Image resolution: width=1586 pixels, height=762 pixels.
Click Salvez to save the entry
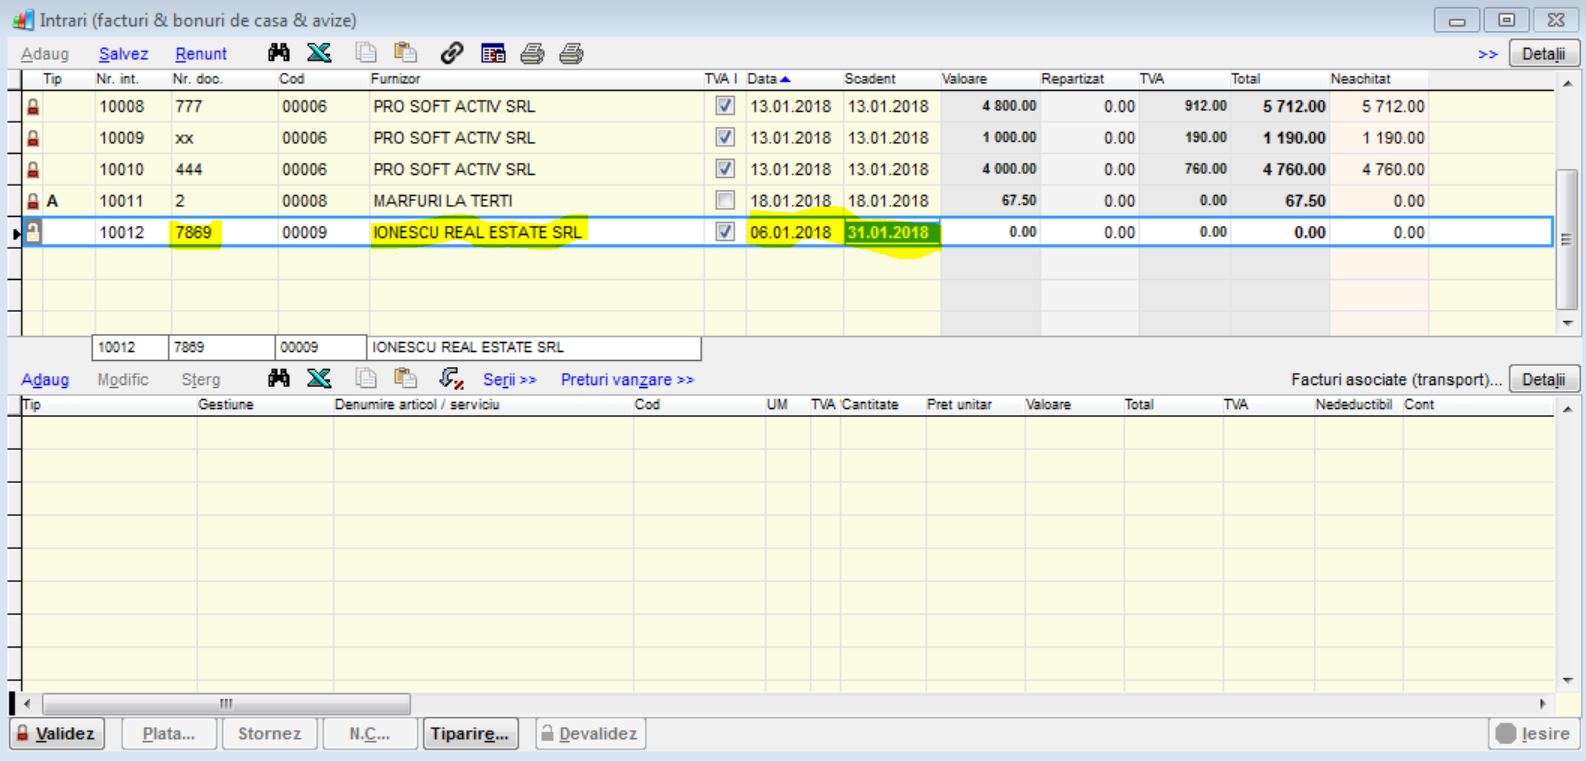point(123,54)
